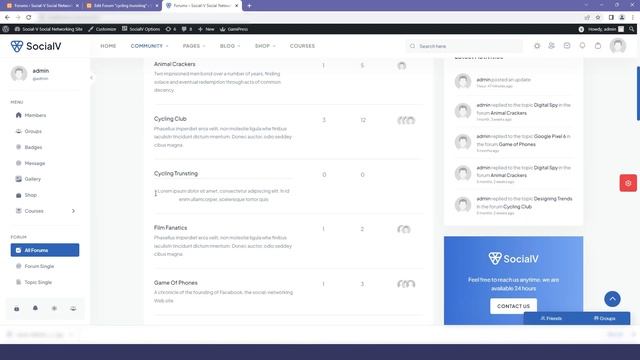The image size is (640, 360).
Task: Open Forum Single in sidebar
Action: [x=39, y=266]
